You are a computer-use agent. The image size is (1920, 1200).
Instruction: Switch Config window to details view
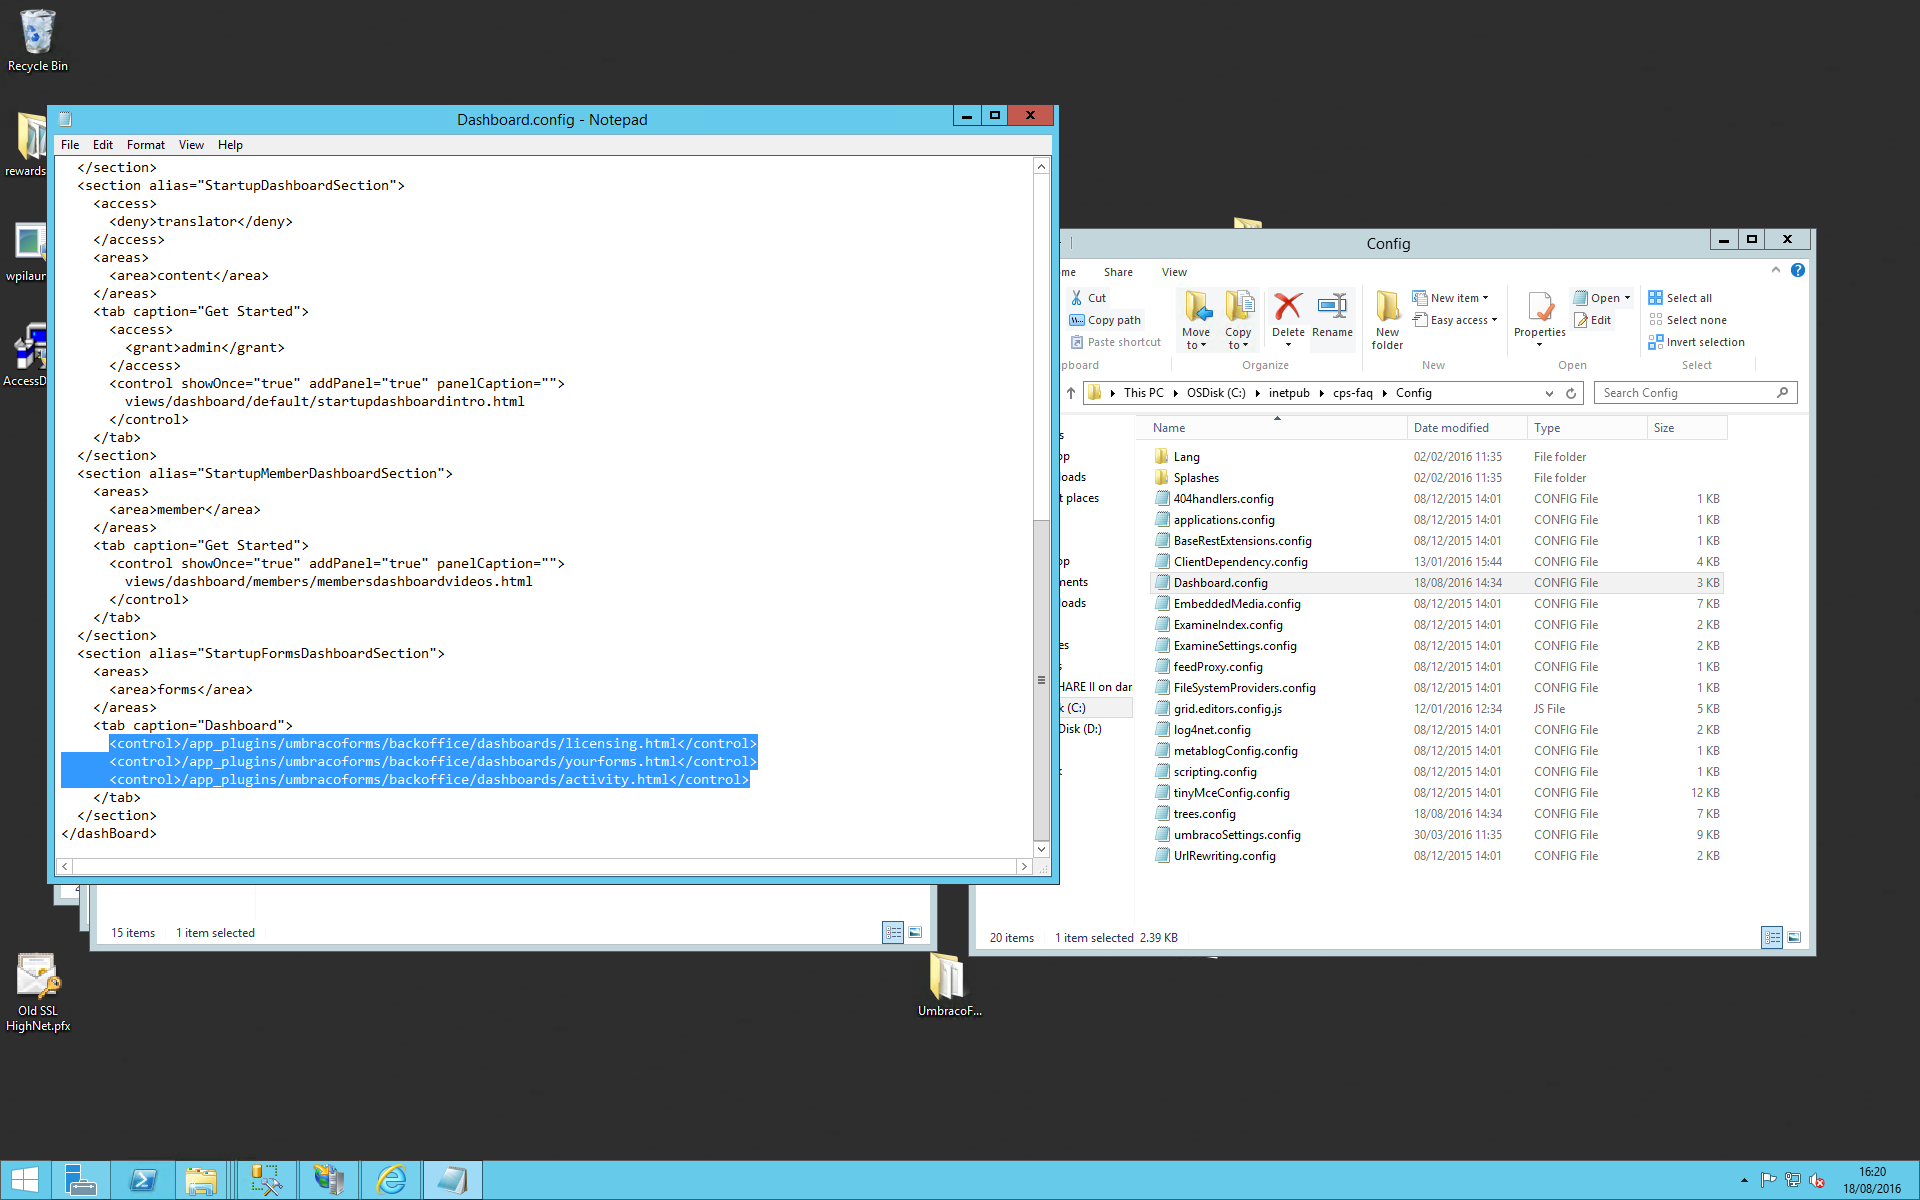(1772, 938)
